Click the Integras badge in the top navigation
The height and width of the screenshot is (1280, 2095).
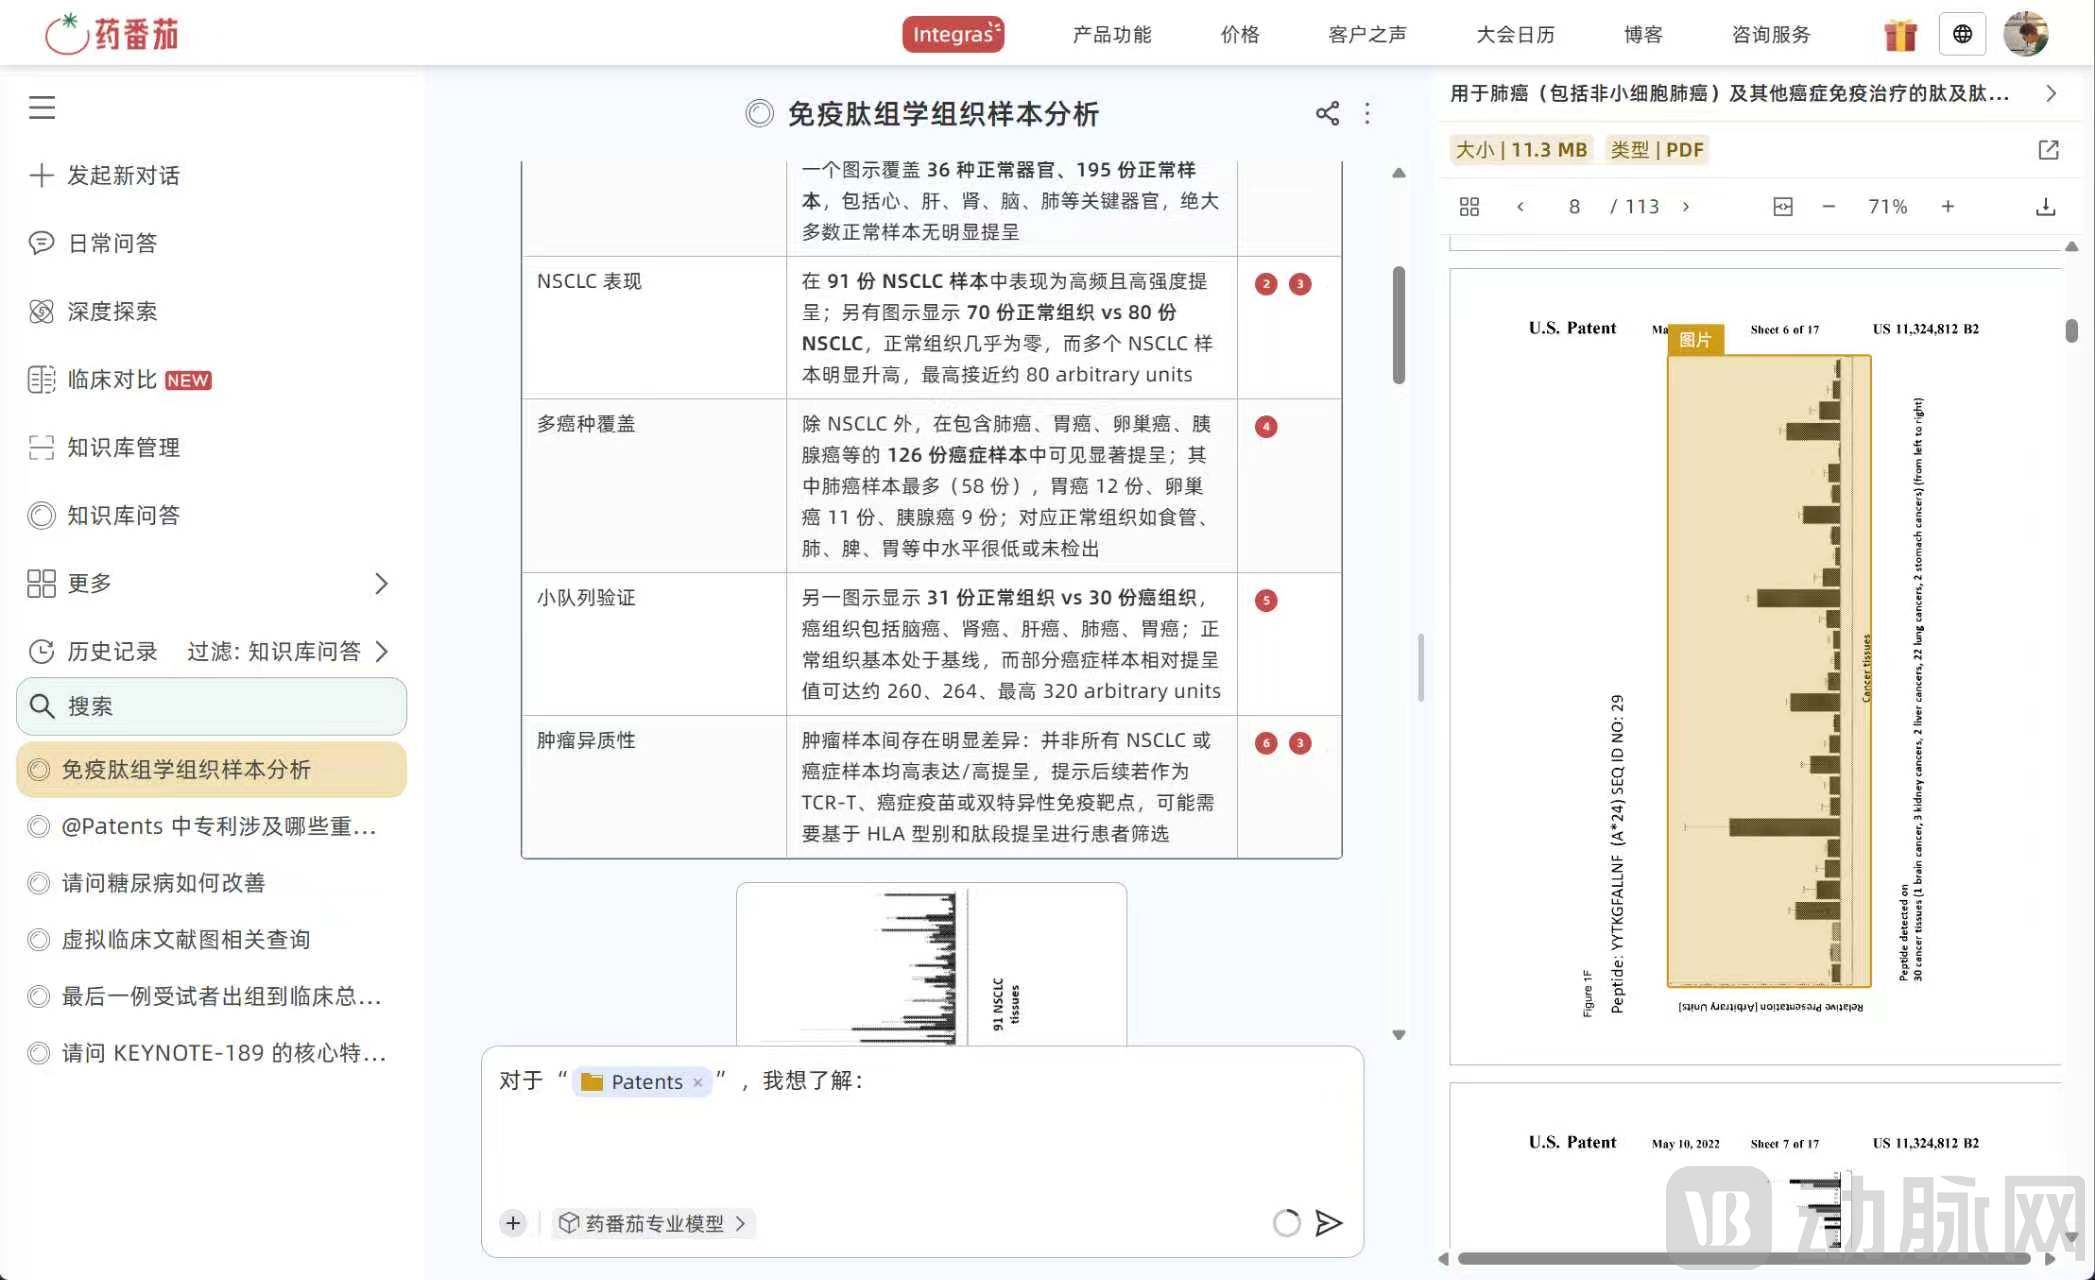coord(953,34)
